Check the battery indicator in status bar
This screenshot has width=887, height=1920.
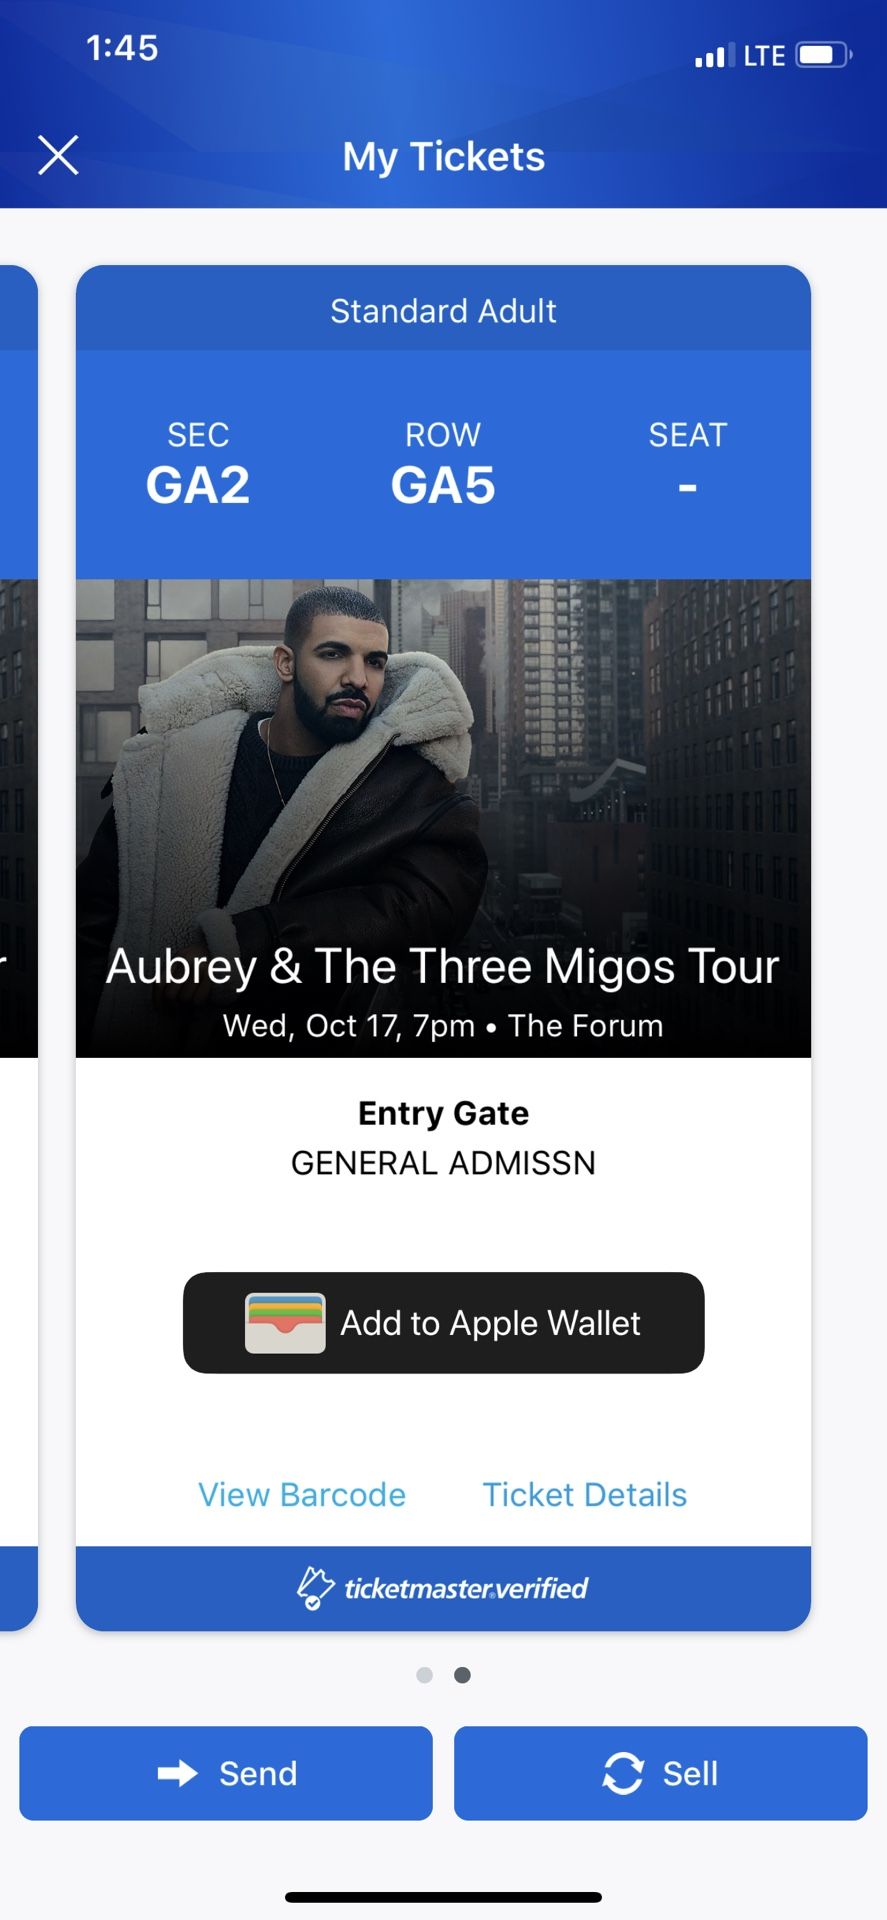(x=824, y=55)
